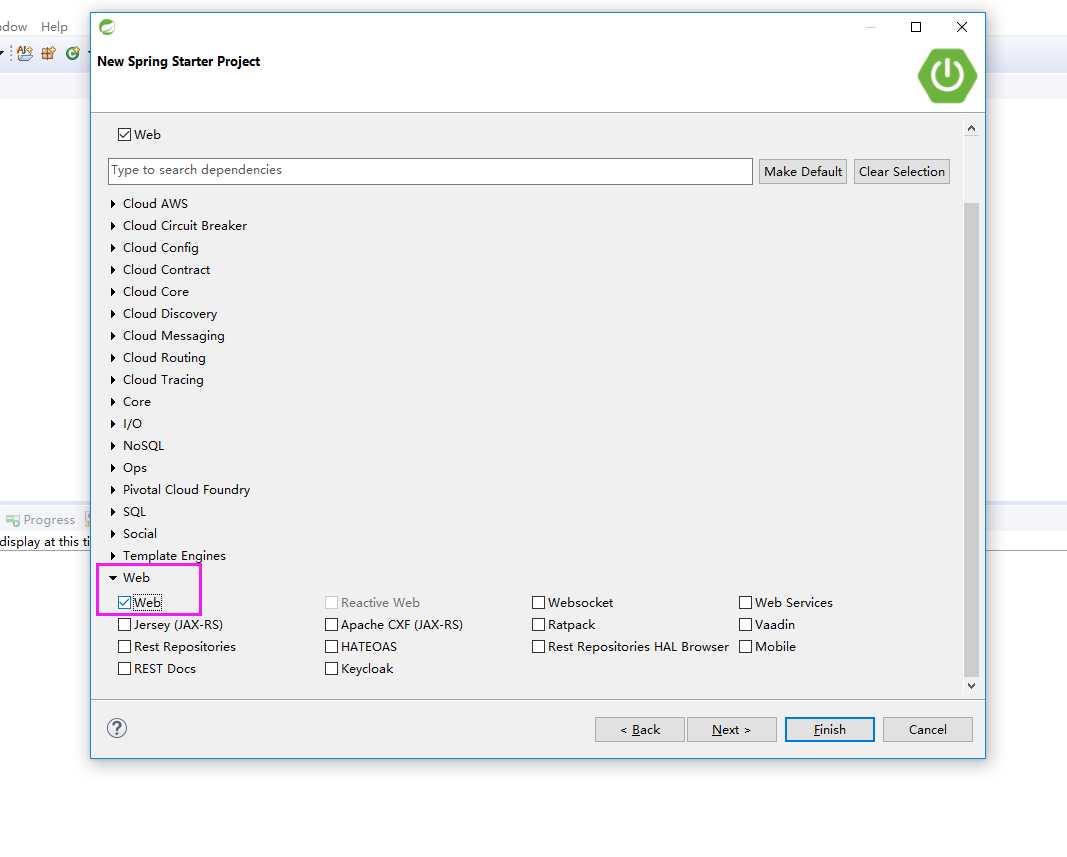Expand Cloud Circuit Breaker

tap(113, 225)
